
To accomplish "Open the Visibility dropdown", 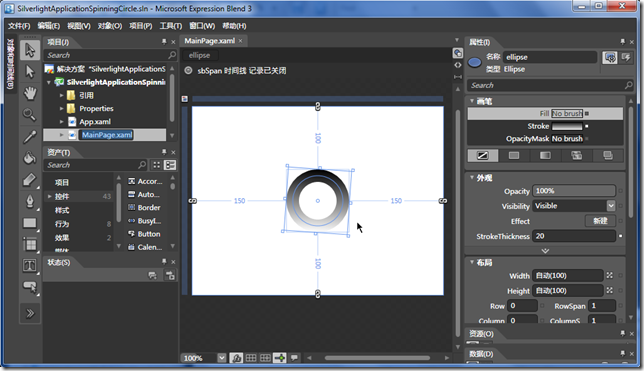I will point(611,206).
